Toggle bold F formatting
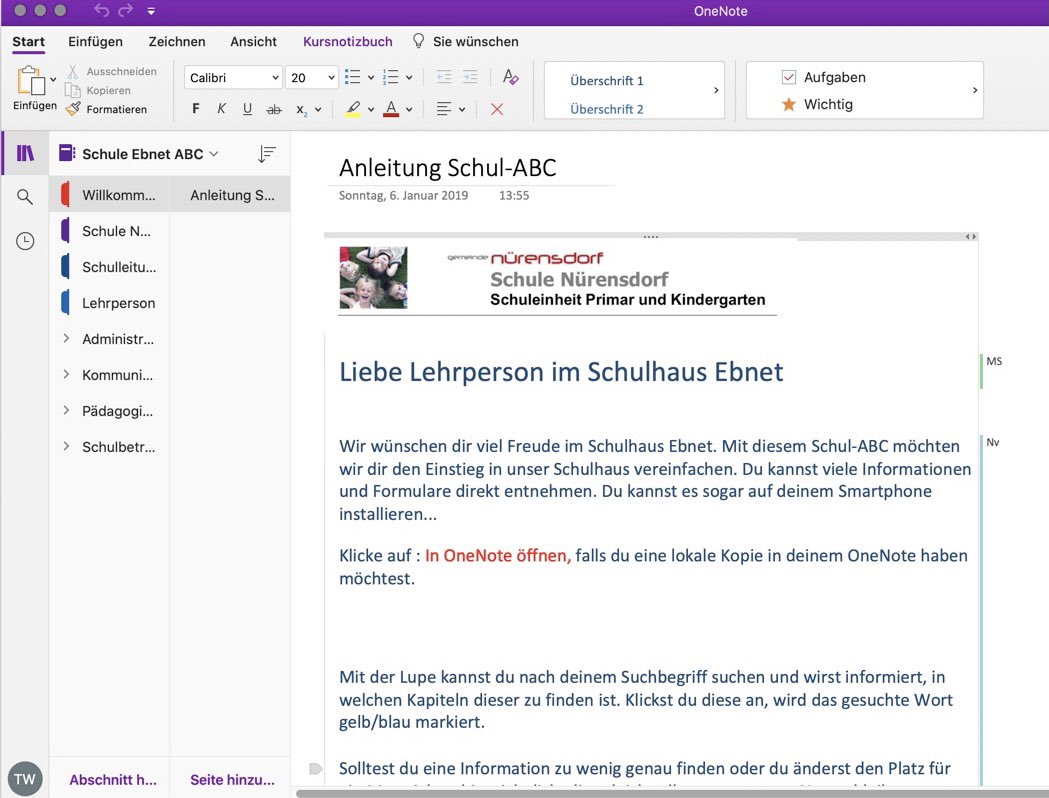Viewport: 1049px width, 798px height. (x=195, y=108)
